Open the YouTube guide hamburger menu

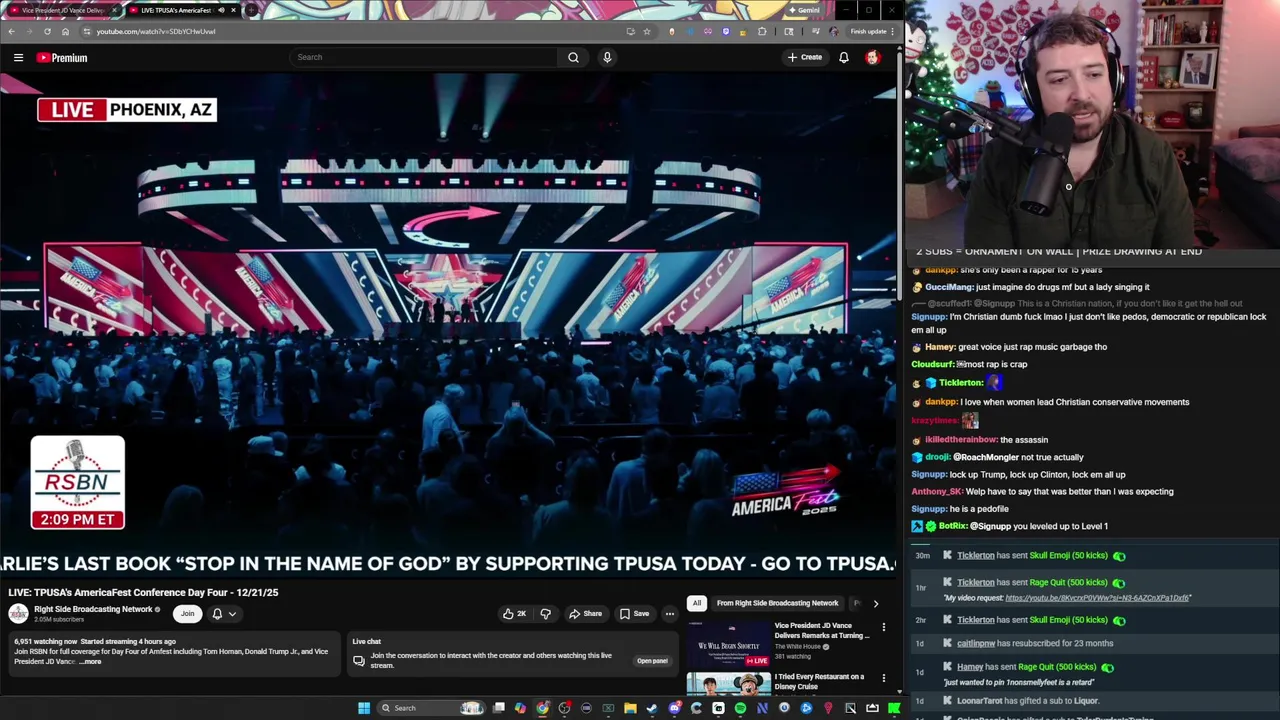point(18,57)
